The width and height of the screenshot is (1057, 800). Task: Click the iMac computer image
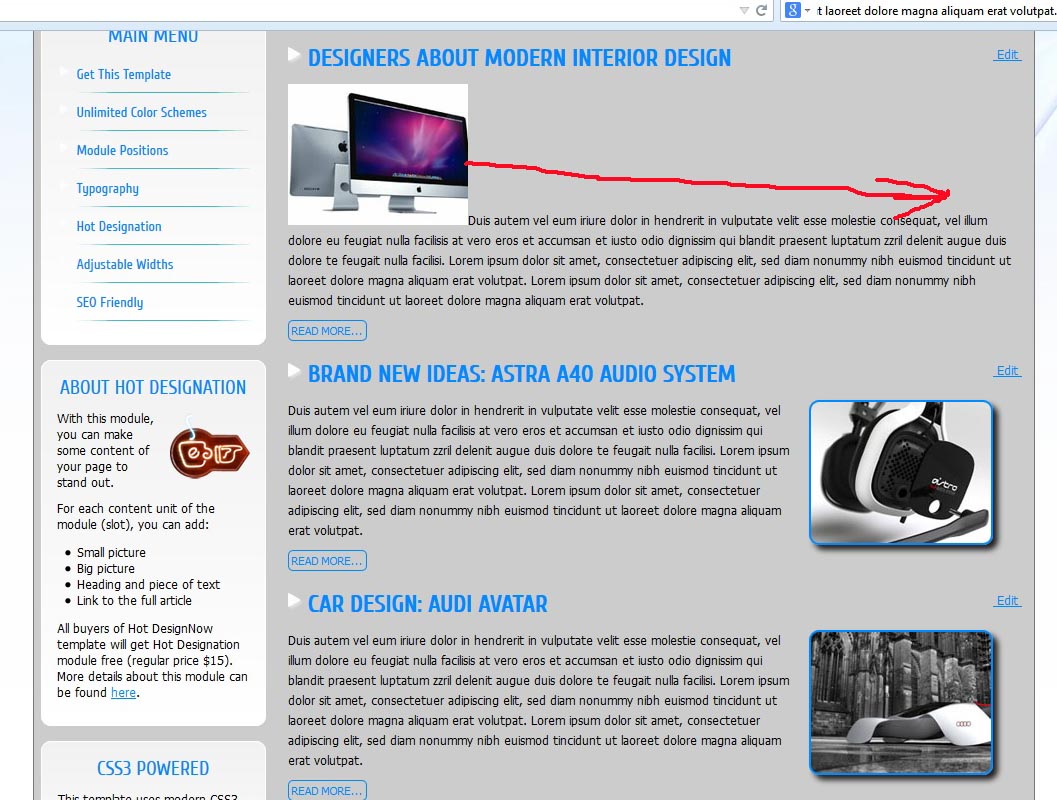378,154
